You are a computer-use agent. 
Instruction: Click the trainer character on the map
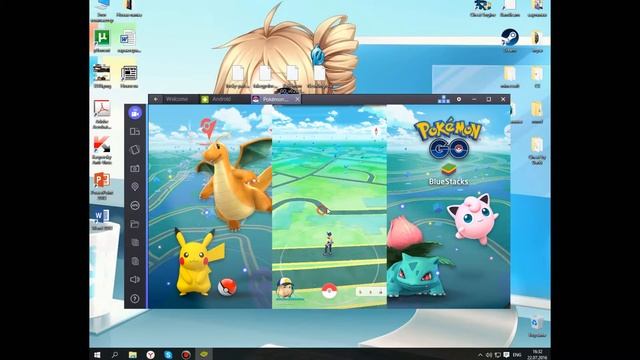point(328,243)
